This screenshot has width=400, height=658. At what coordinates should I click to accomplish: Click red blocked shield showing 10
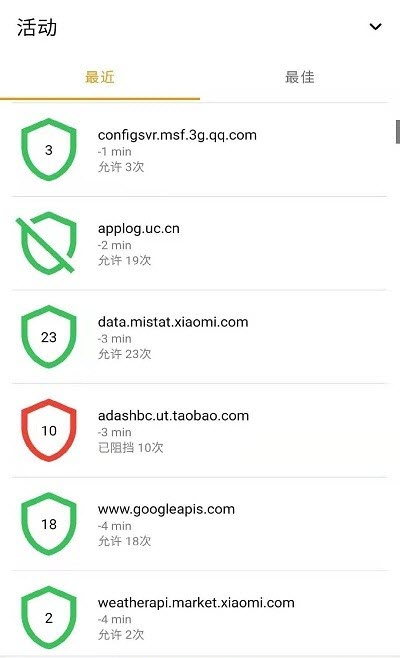click(49, 430)
